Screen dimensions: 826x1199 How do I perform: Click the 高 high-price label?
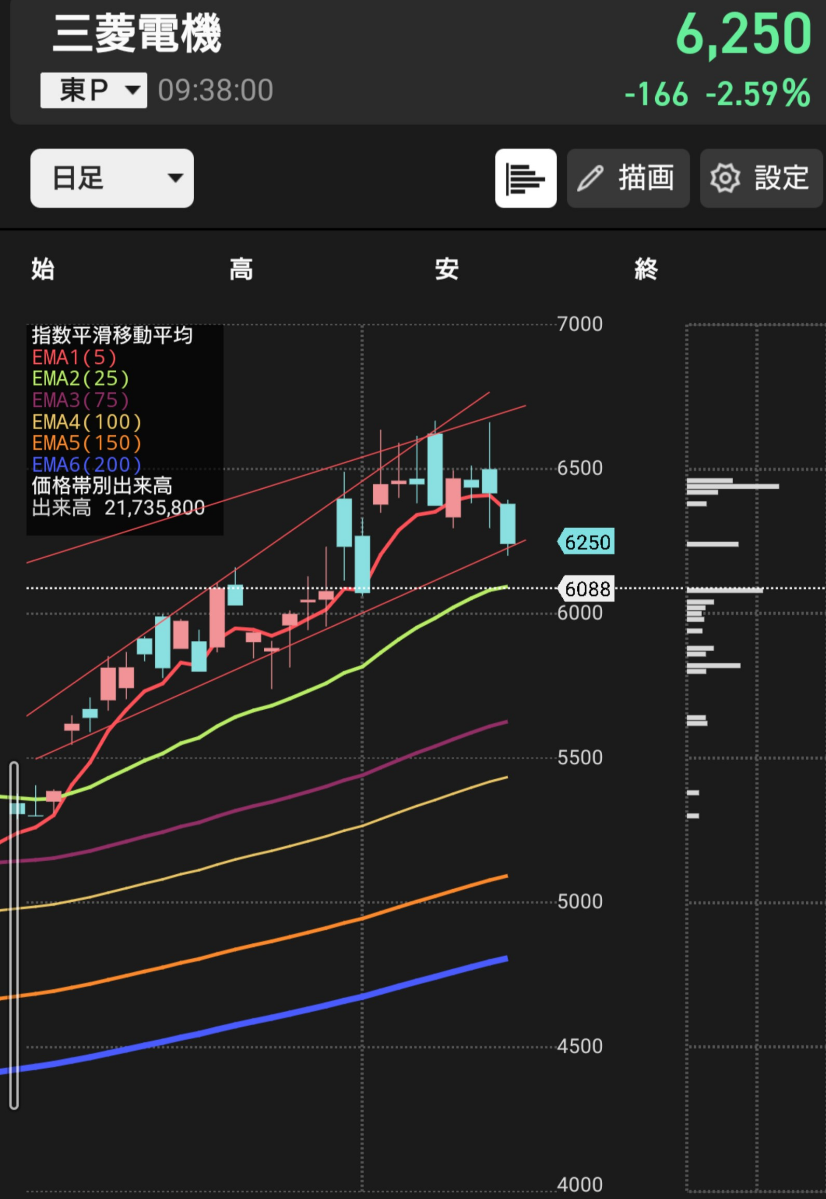[x=241, y=269]
